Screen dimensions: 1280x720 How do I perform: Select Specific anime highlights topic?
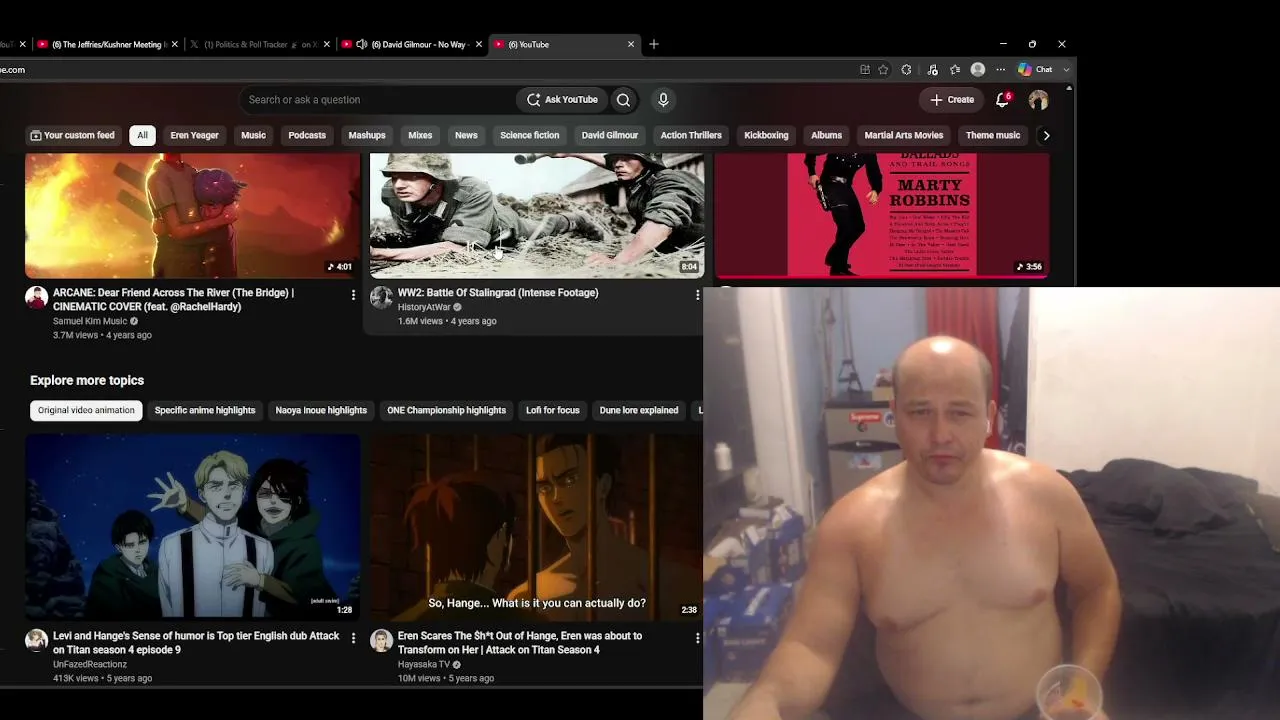(205, 410)
